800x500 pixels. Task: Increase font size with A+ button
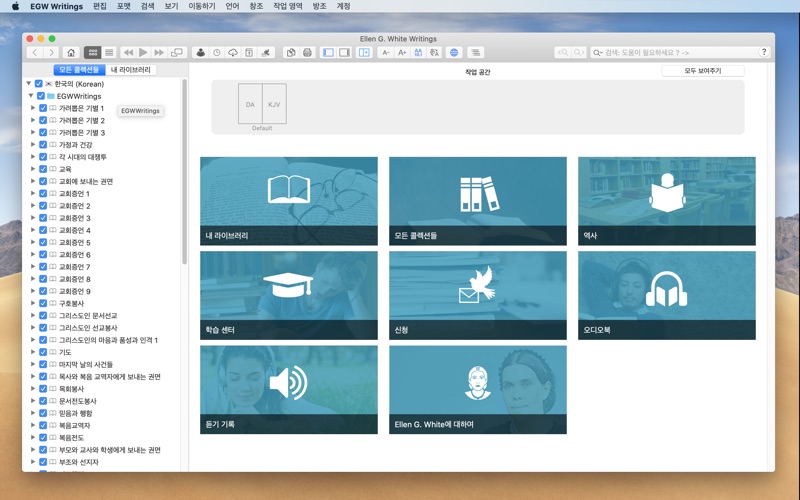pos(402,53)
